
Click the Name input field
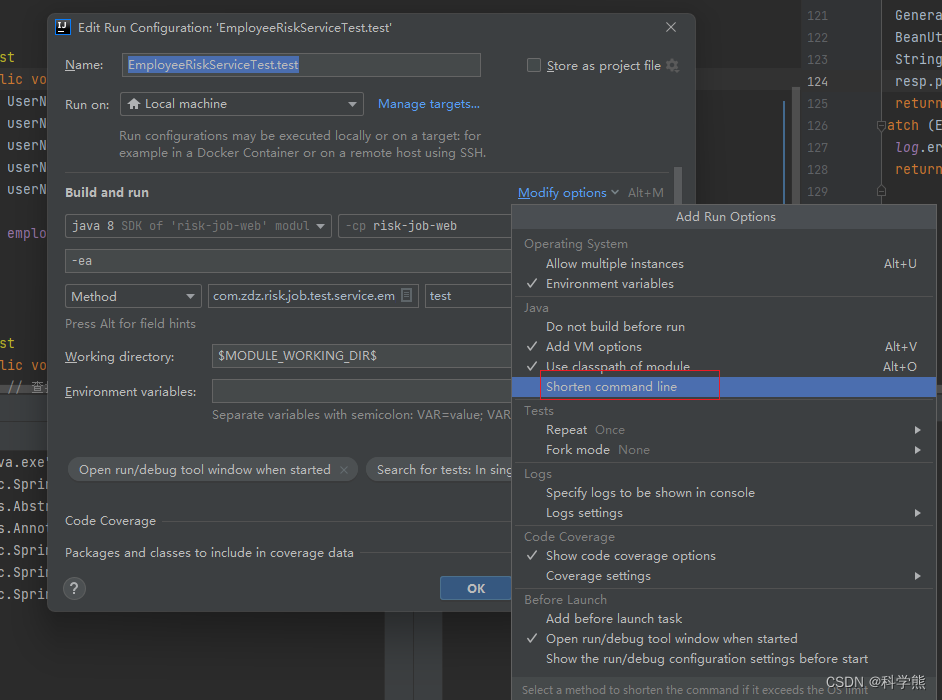point(301,65)
